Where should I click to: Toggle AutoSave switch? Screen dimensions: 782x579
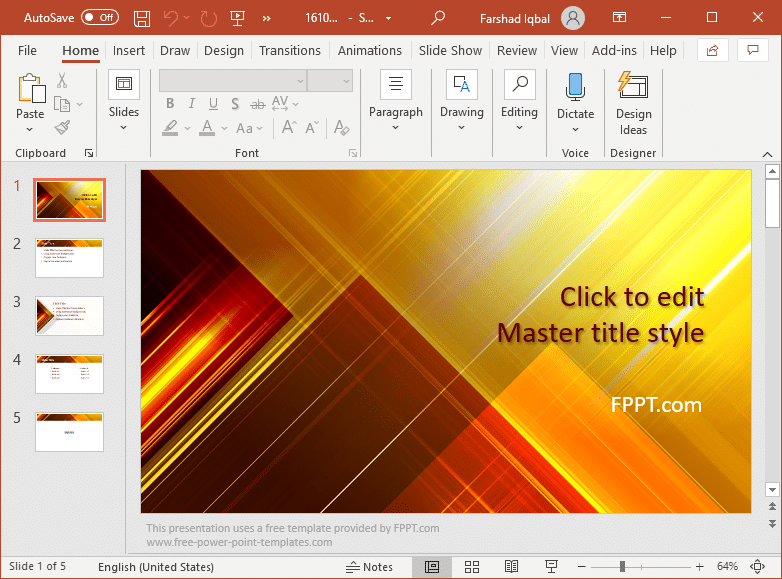click(99, 18)
